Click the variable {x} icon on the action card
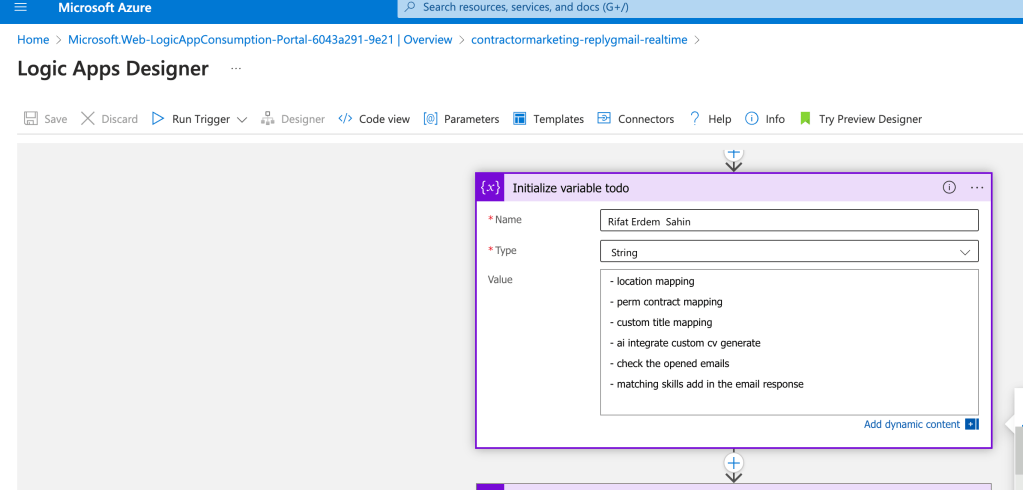This screenshot has height=490, width=1023. point(490,188)
